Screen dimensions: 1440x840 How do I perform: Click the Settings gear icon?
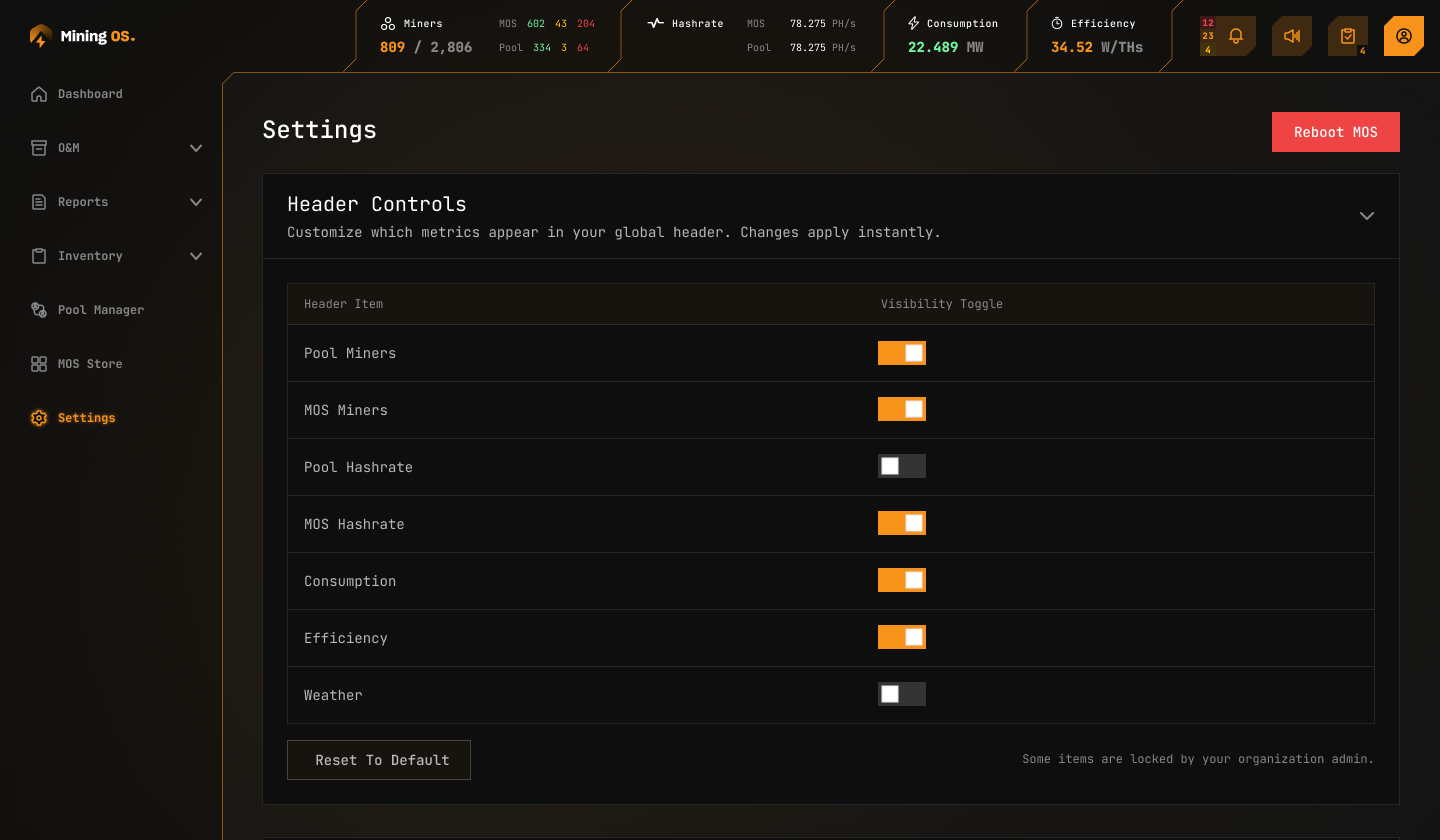click(x=38, y=418)
